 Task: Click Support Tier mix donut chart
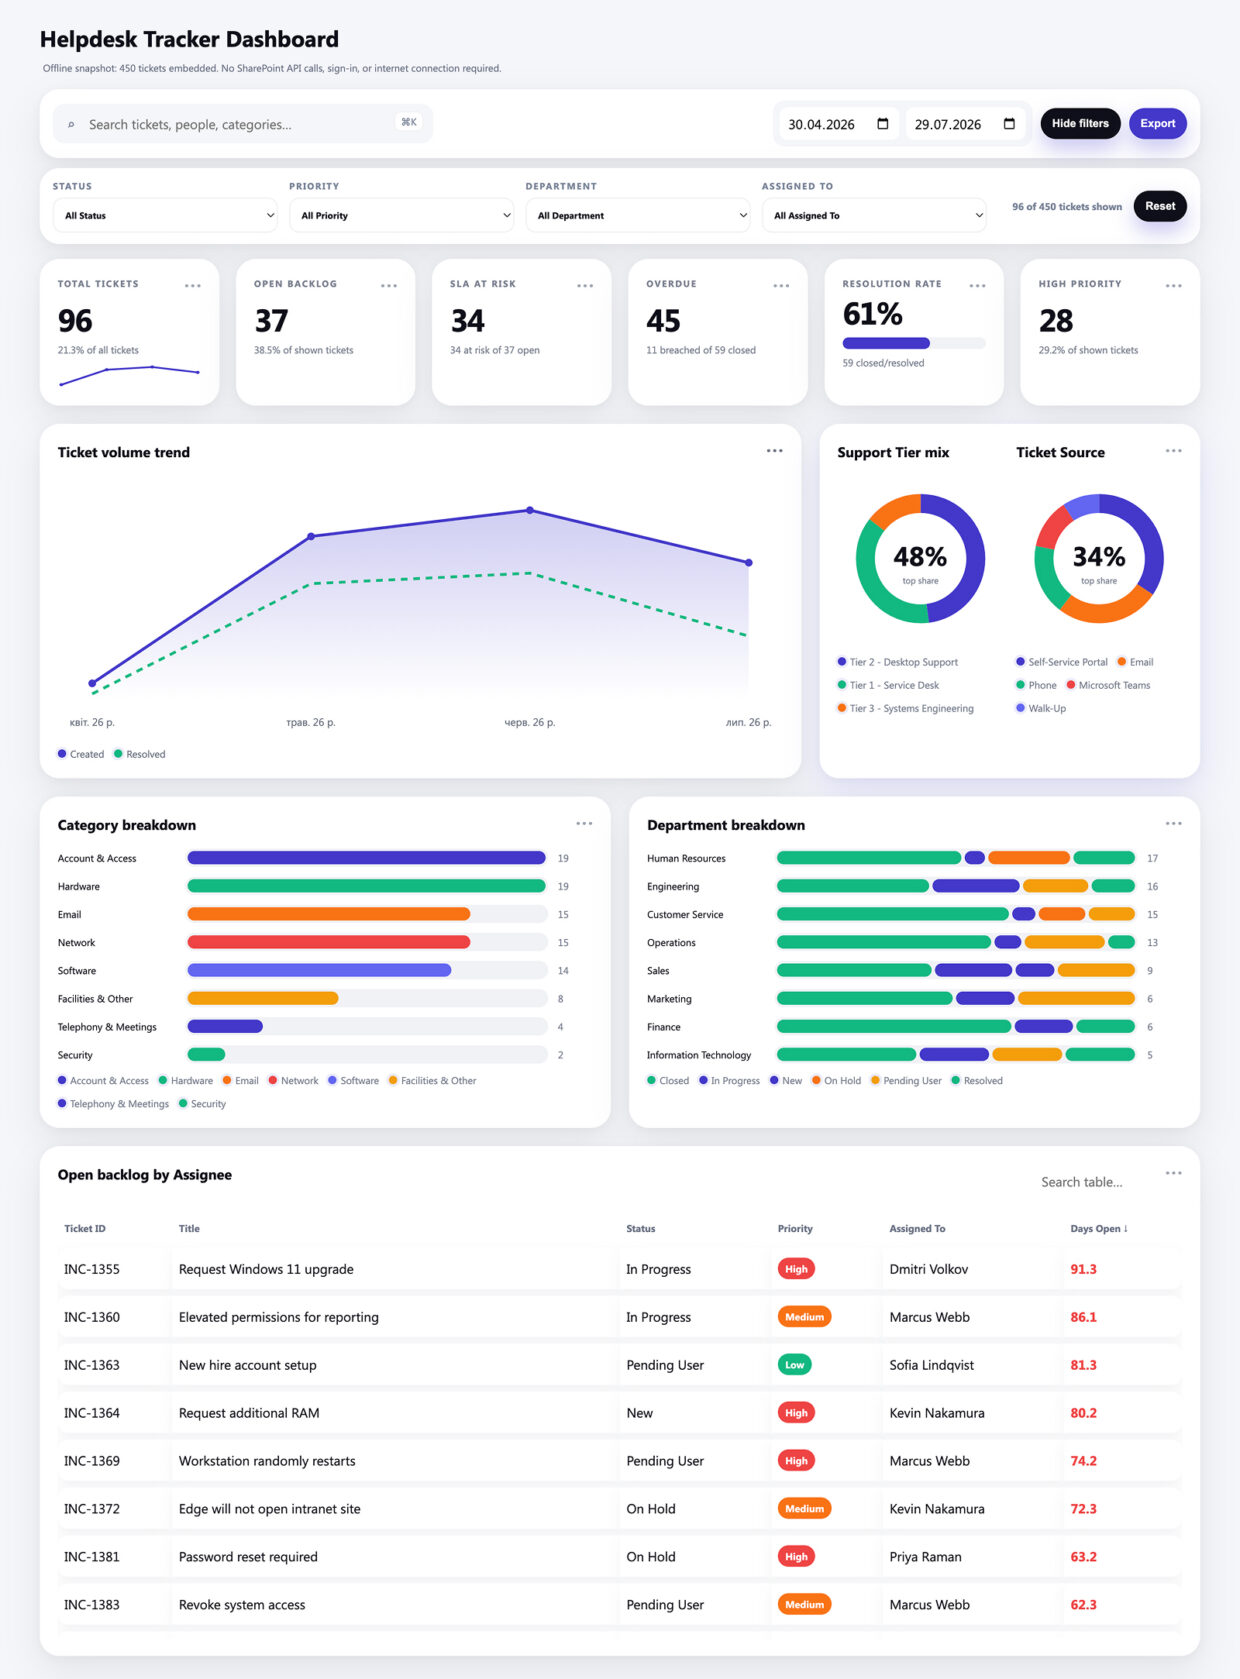920,558
